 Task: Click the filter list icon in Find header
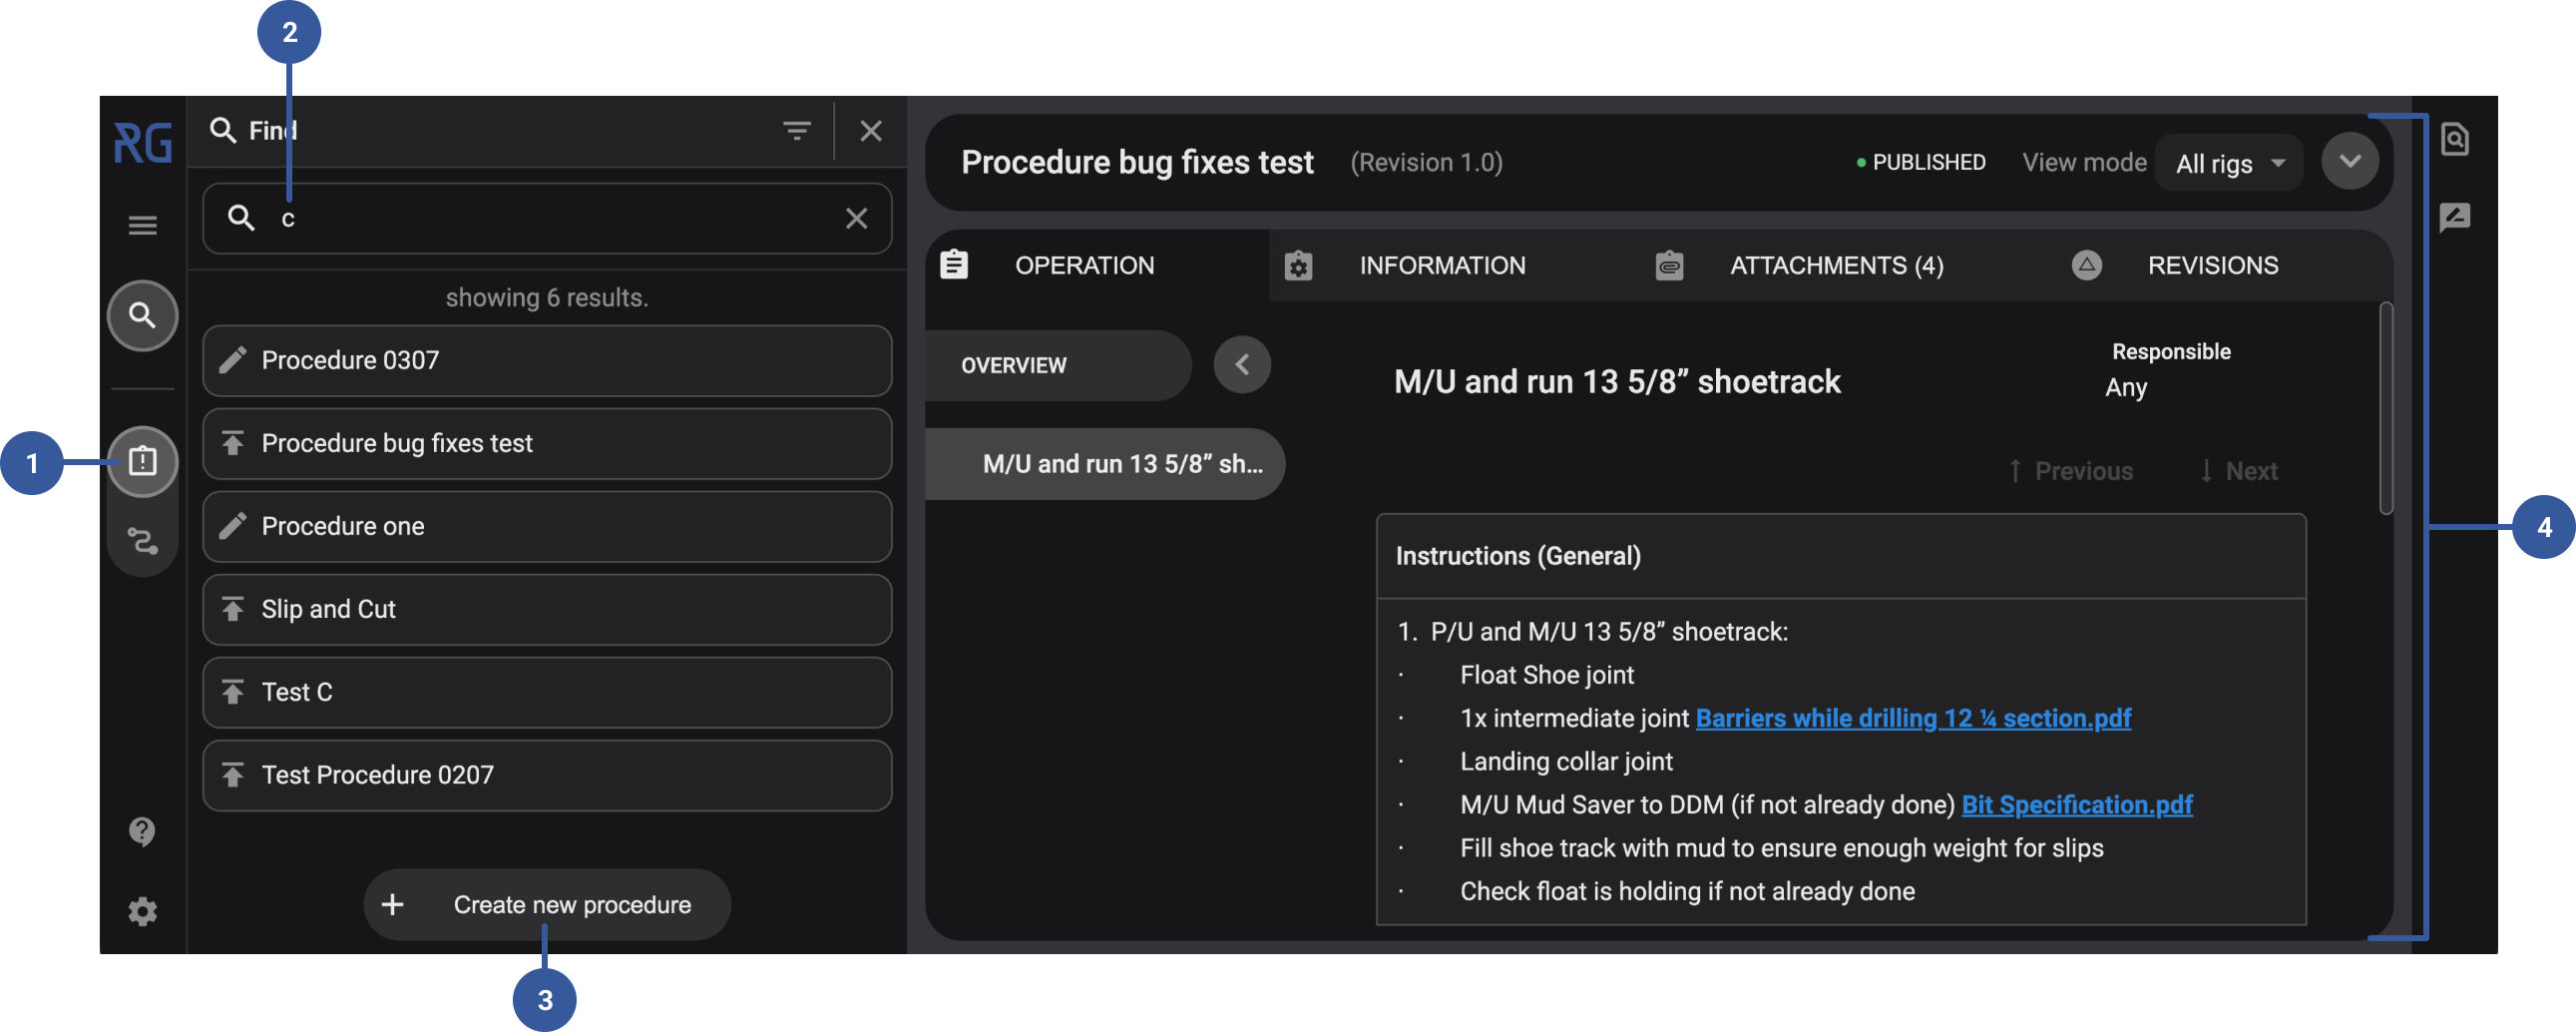pos(796,131)
